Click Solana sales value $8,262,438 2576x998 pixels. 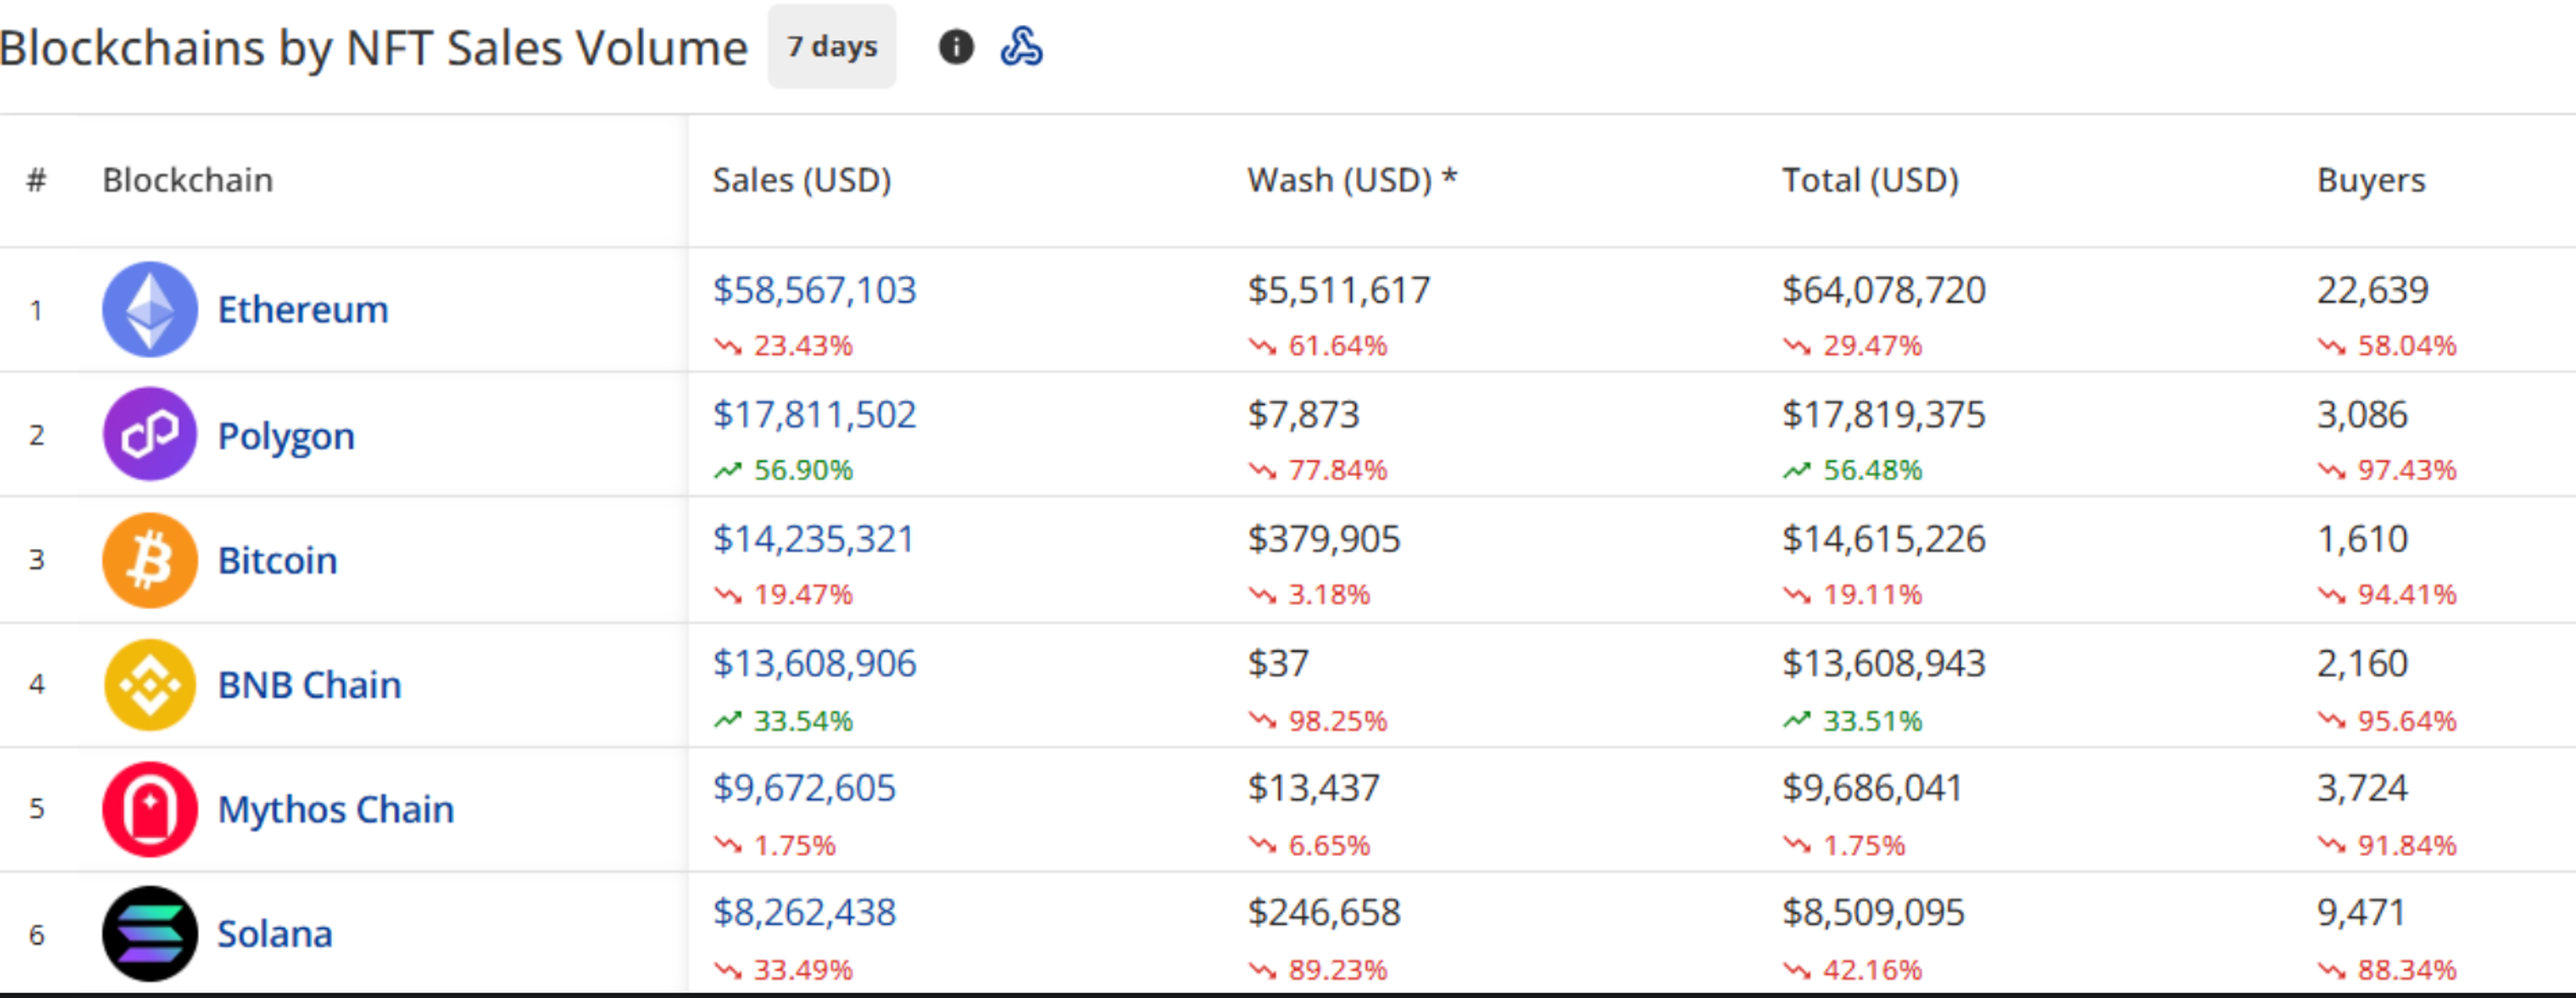[x=804, y=913]
